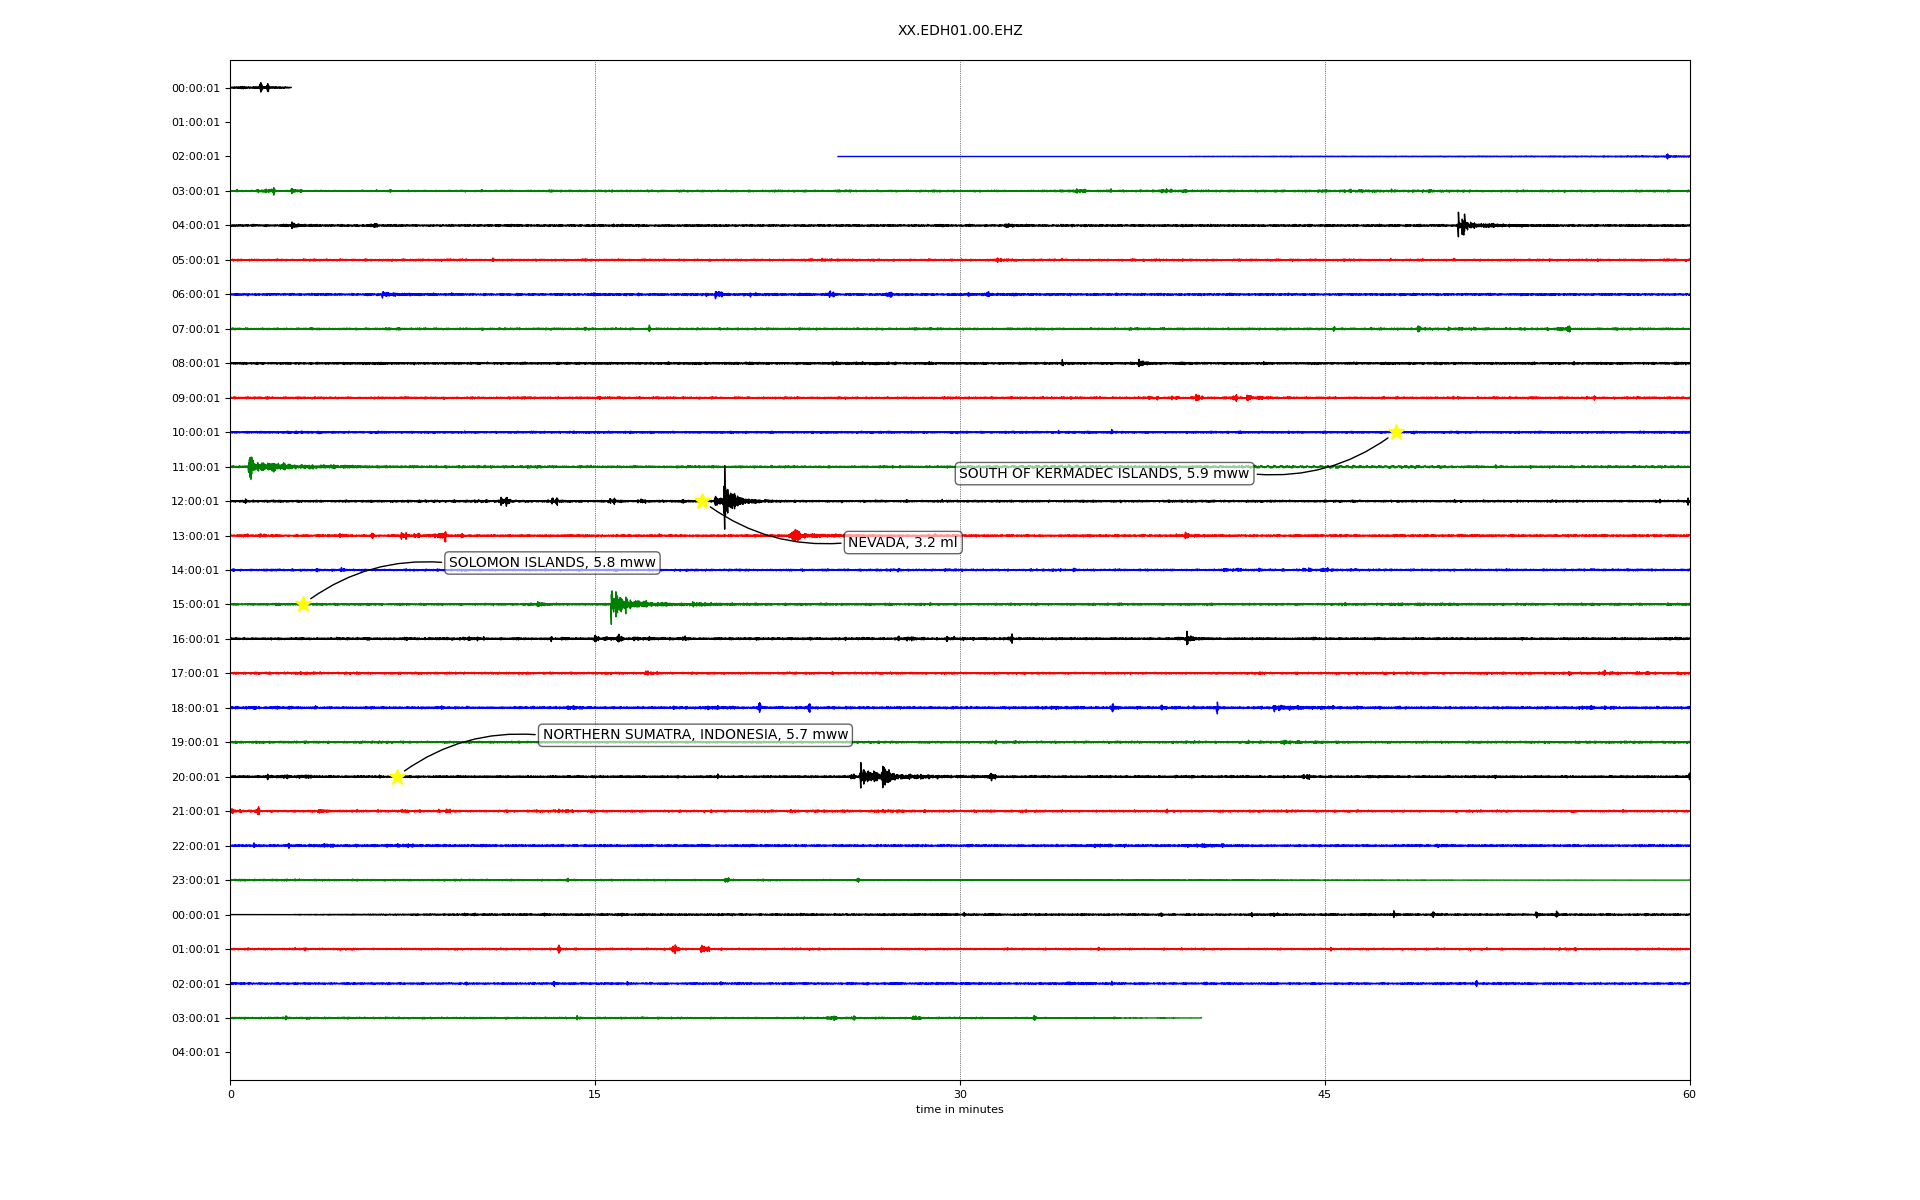The image size is (1920, 1200).
Task: Click the black wave burst on 20:00:01 trace
Action: tap(872, 776)
